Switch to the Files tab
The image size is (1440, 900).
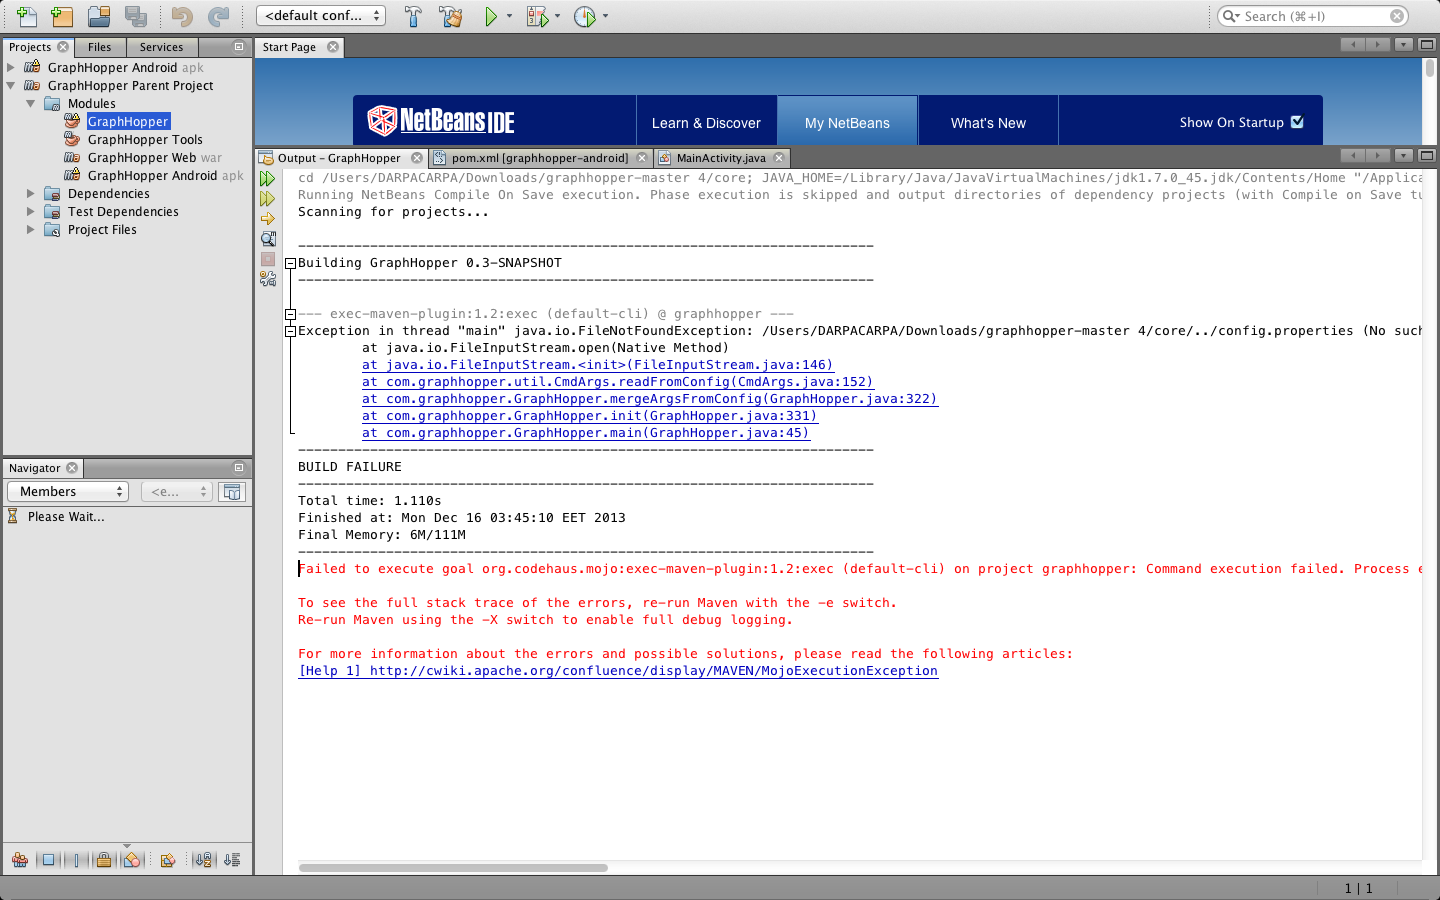click(100, 47)
